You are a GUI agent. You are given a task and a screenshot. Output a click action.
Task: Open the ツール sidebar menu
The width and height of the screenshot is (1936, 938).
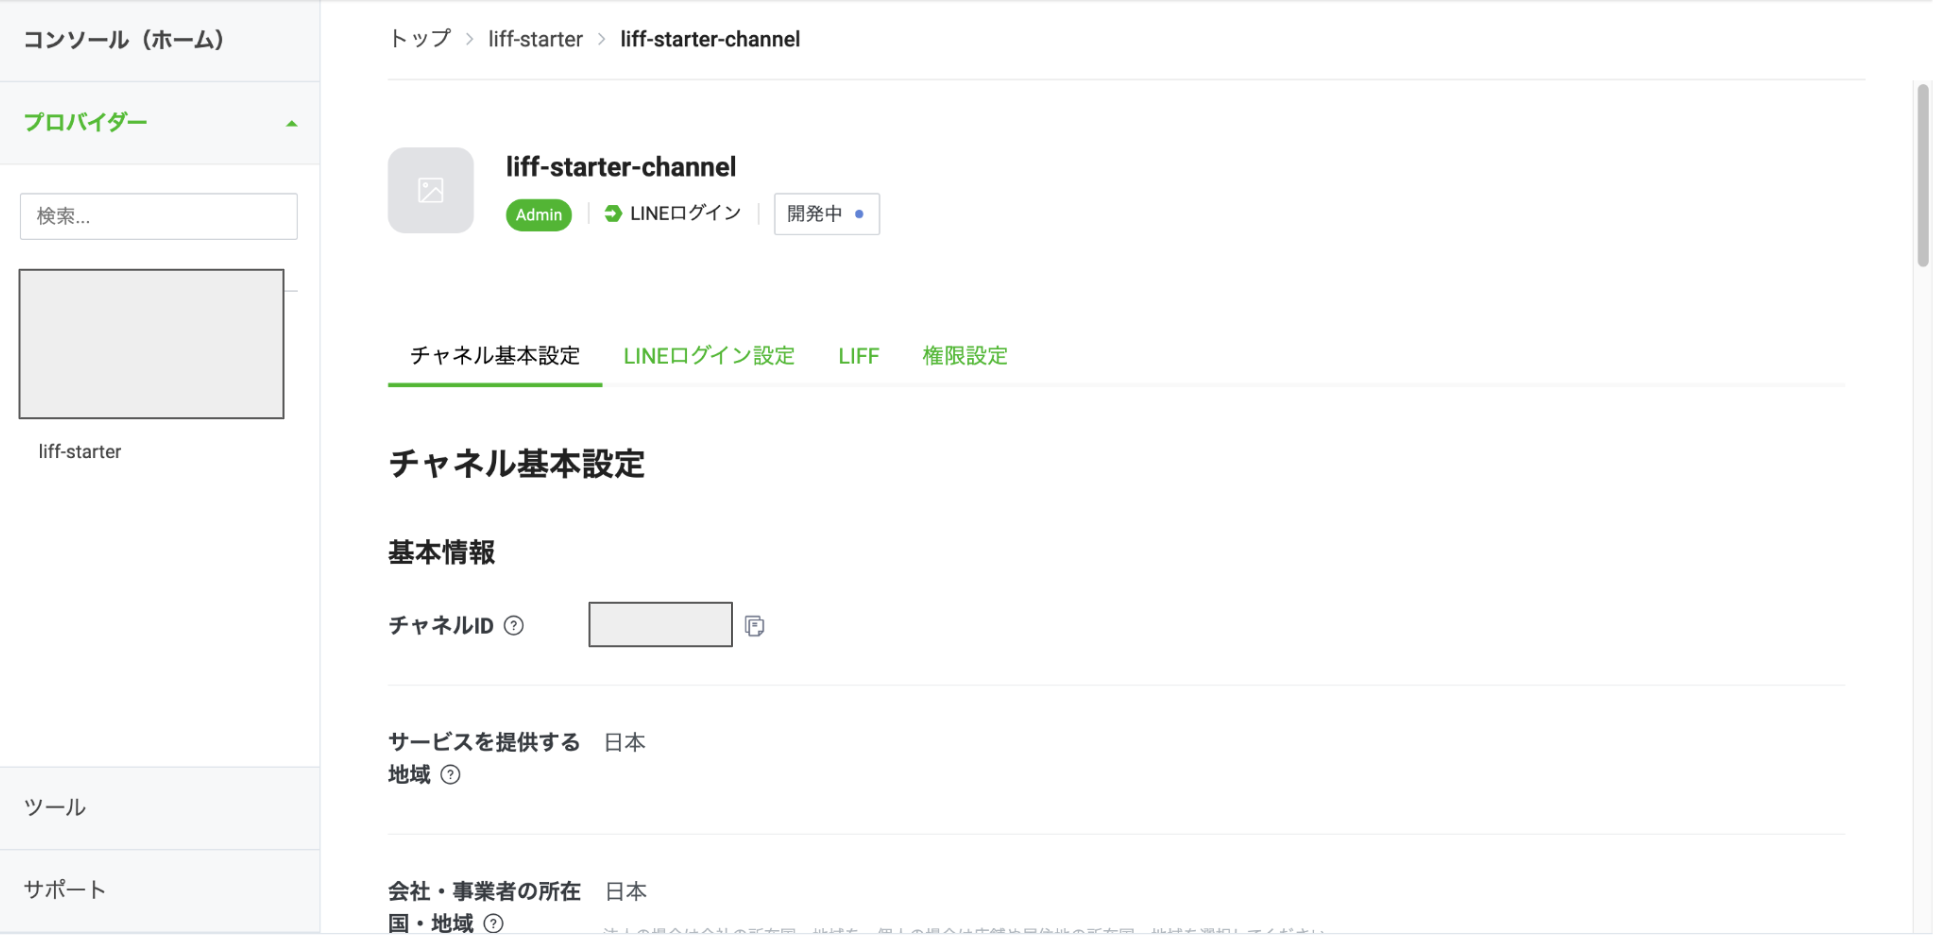(55, 807)
